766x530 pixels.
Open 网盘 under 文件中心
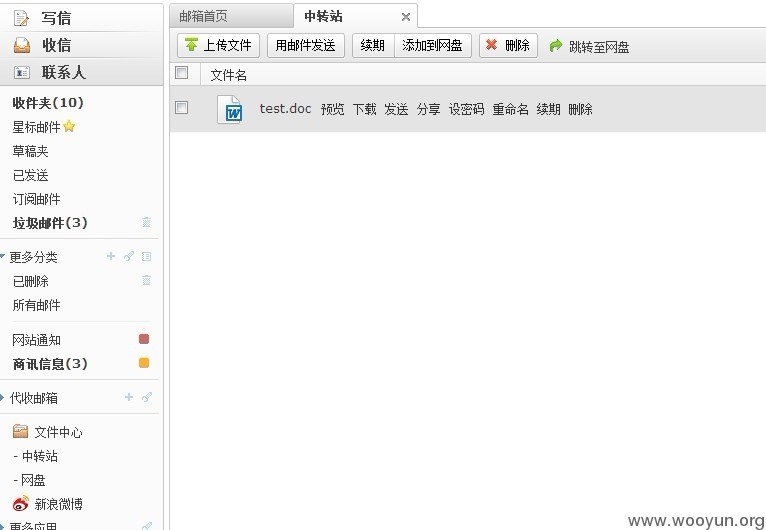tap(34, 480)
